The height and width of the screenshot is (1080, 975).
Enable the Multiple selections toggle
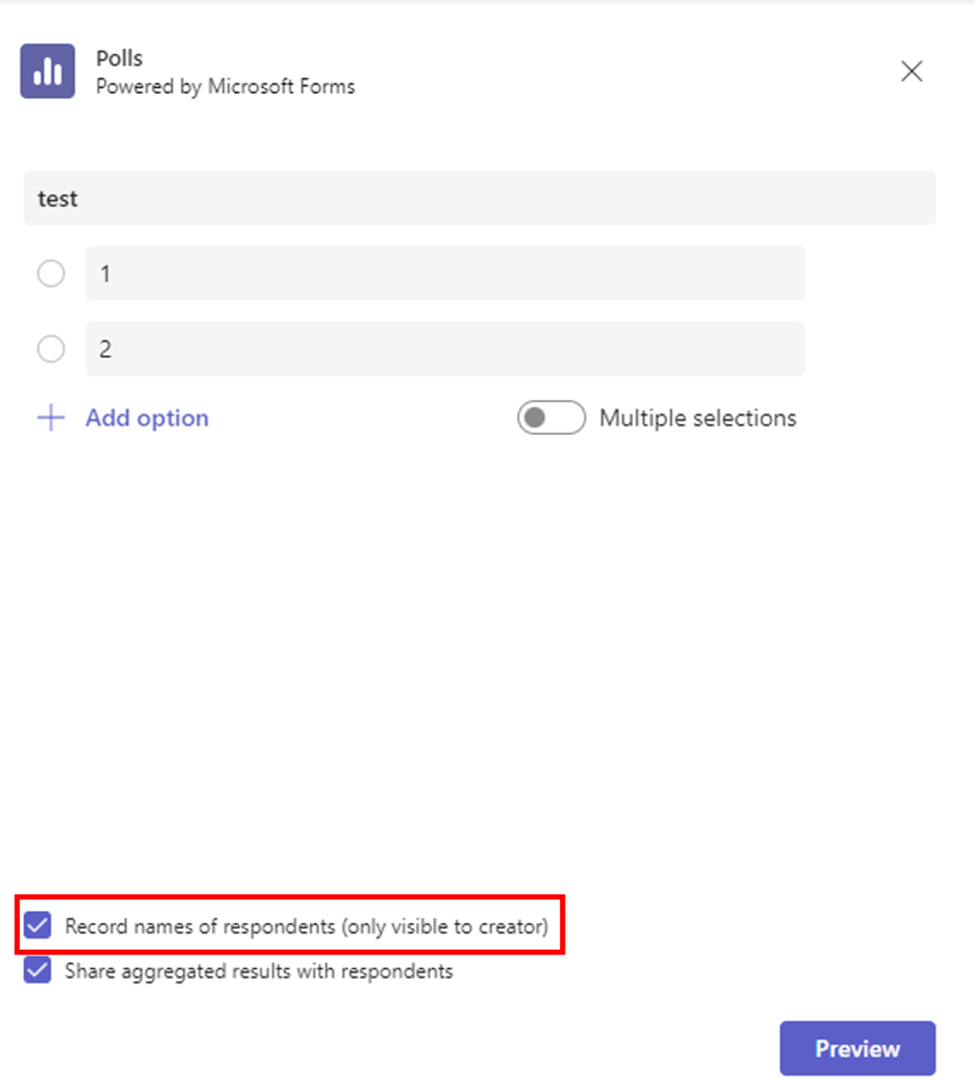click(x=551, y=417)
